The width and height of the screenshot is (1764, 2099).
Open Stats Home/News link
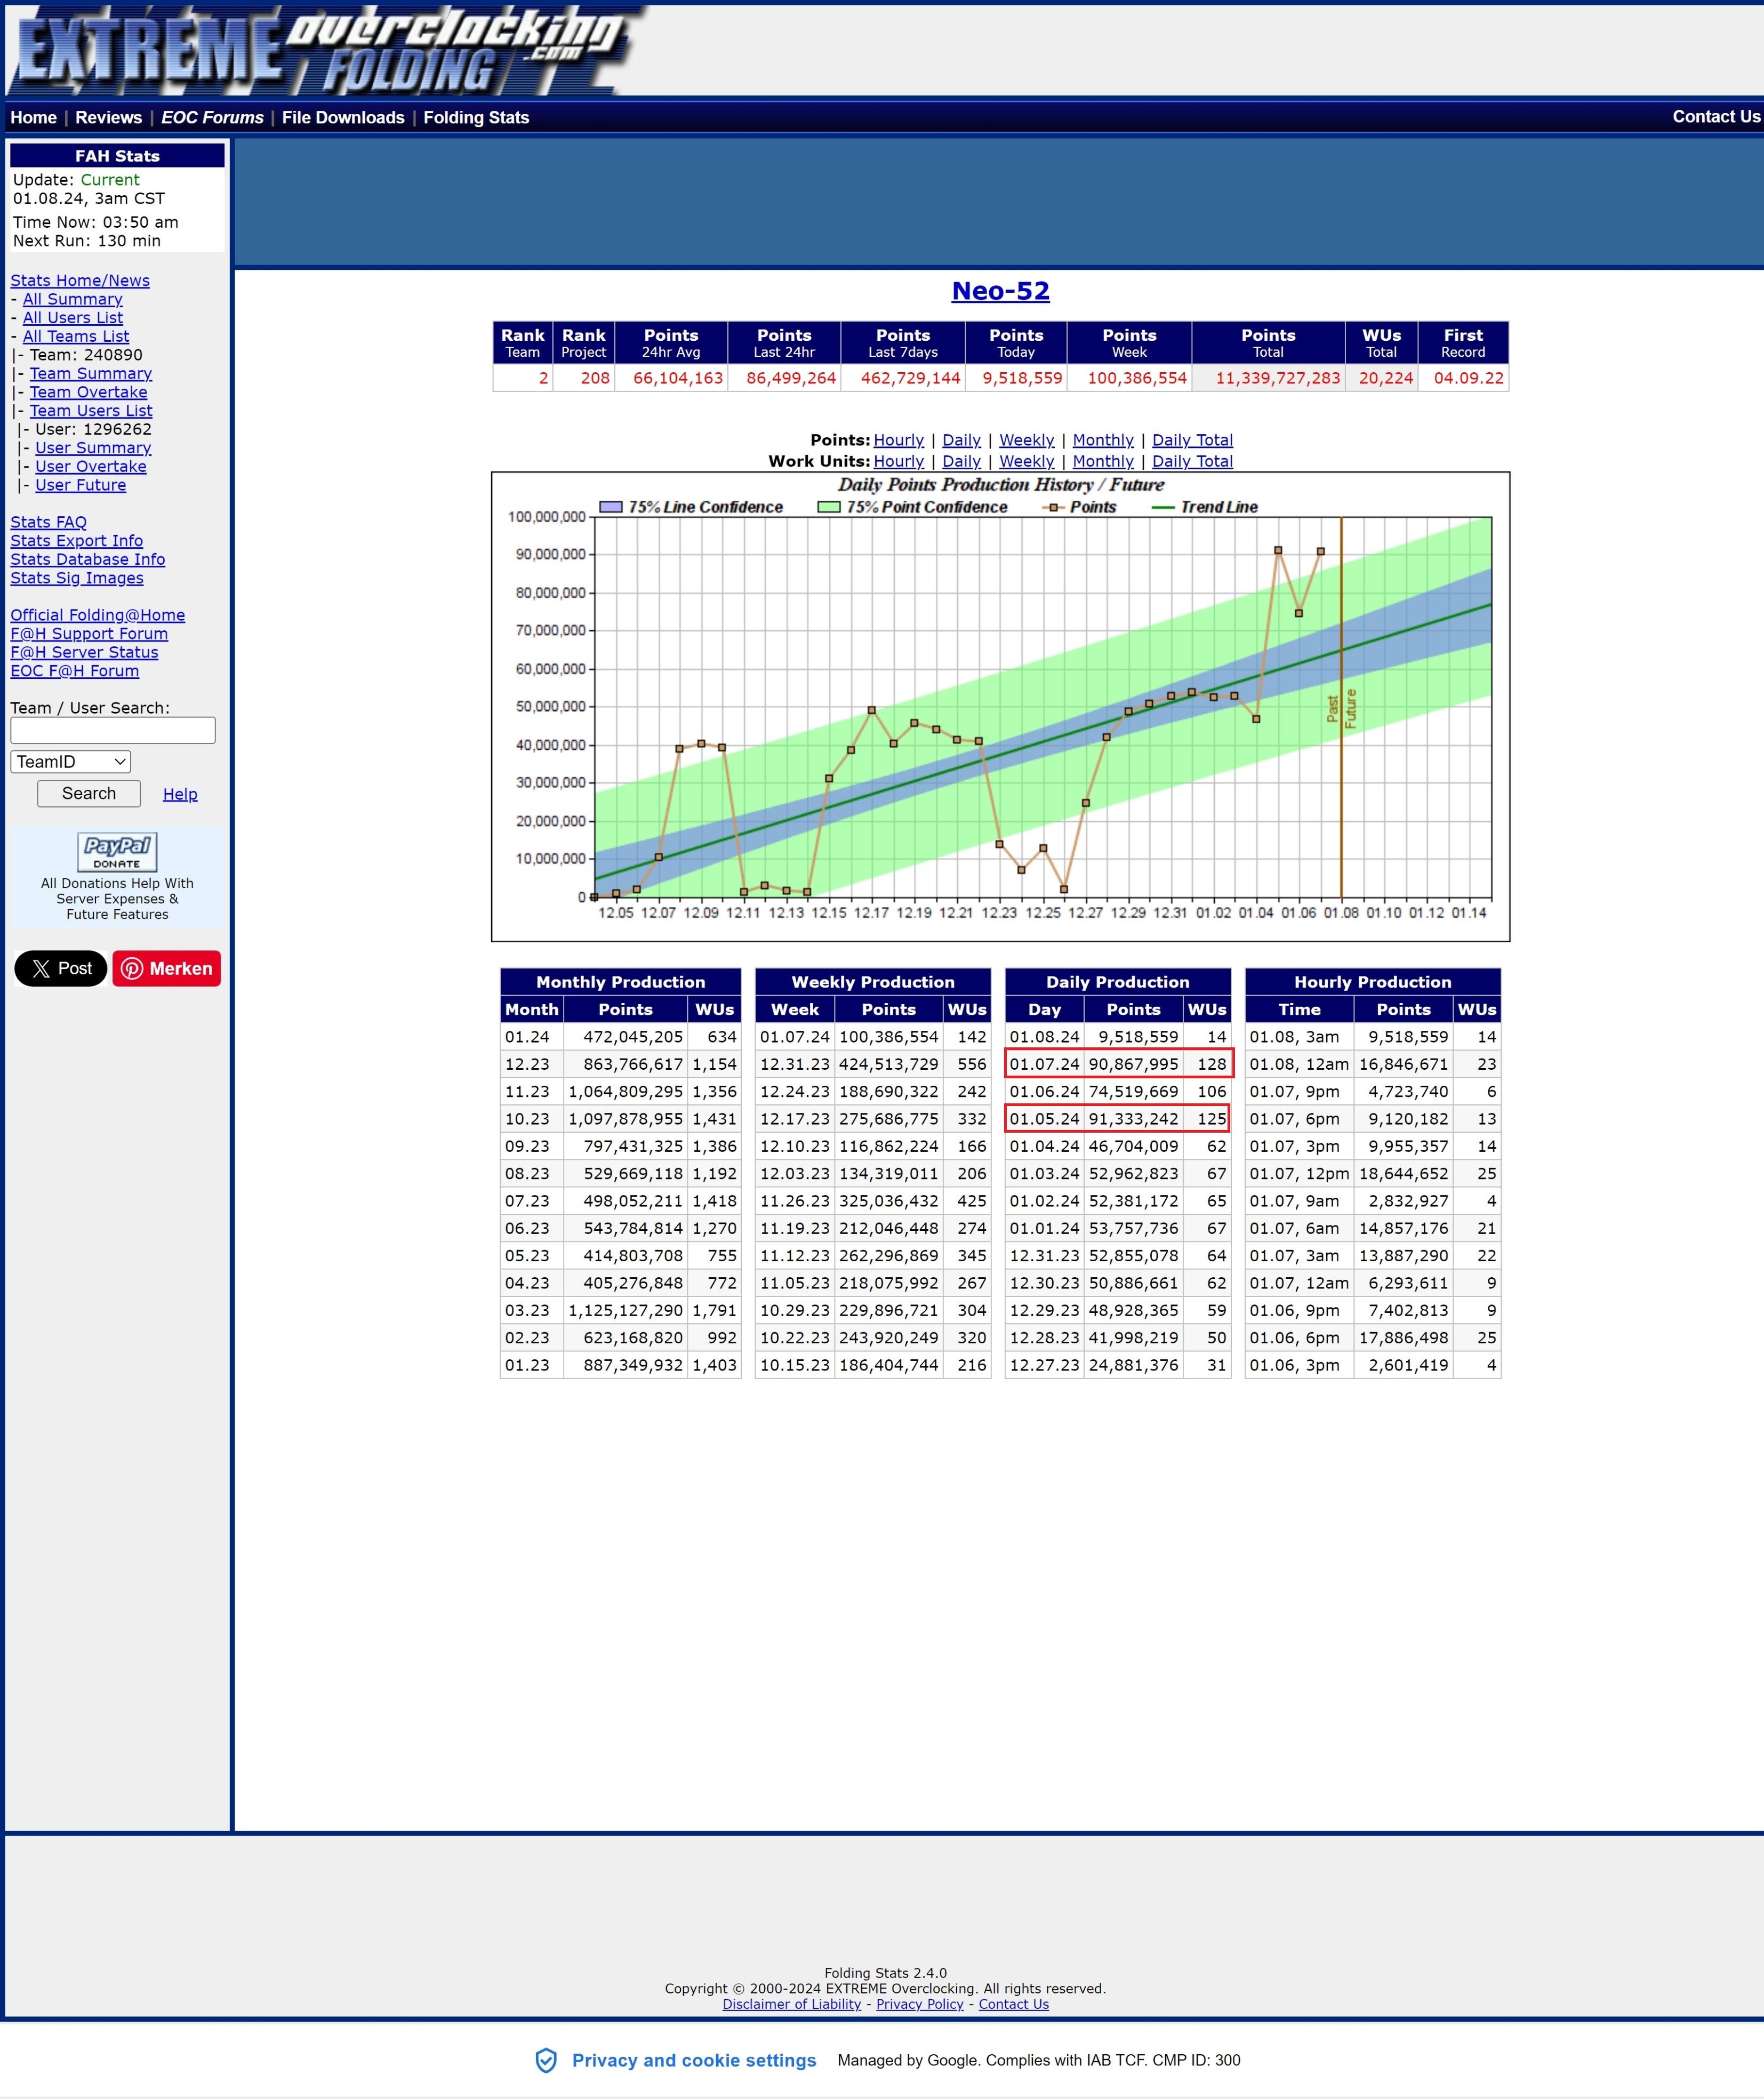(80, 280)
